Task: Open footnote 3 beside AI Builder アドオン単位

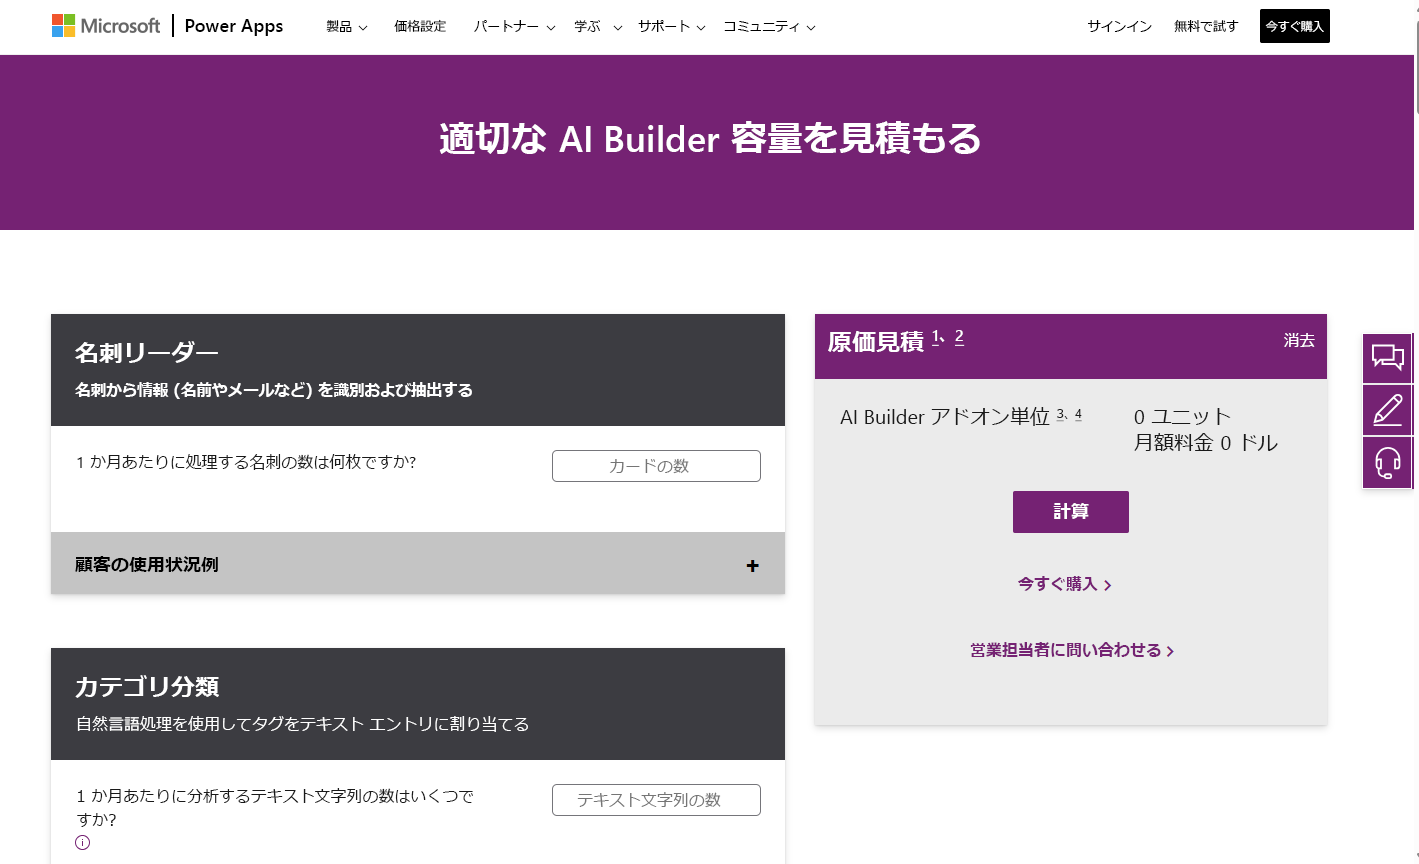Action: tap(1060, 414)
